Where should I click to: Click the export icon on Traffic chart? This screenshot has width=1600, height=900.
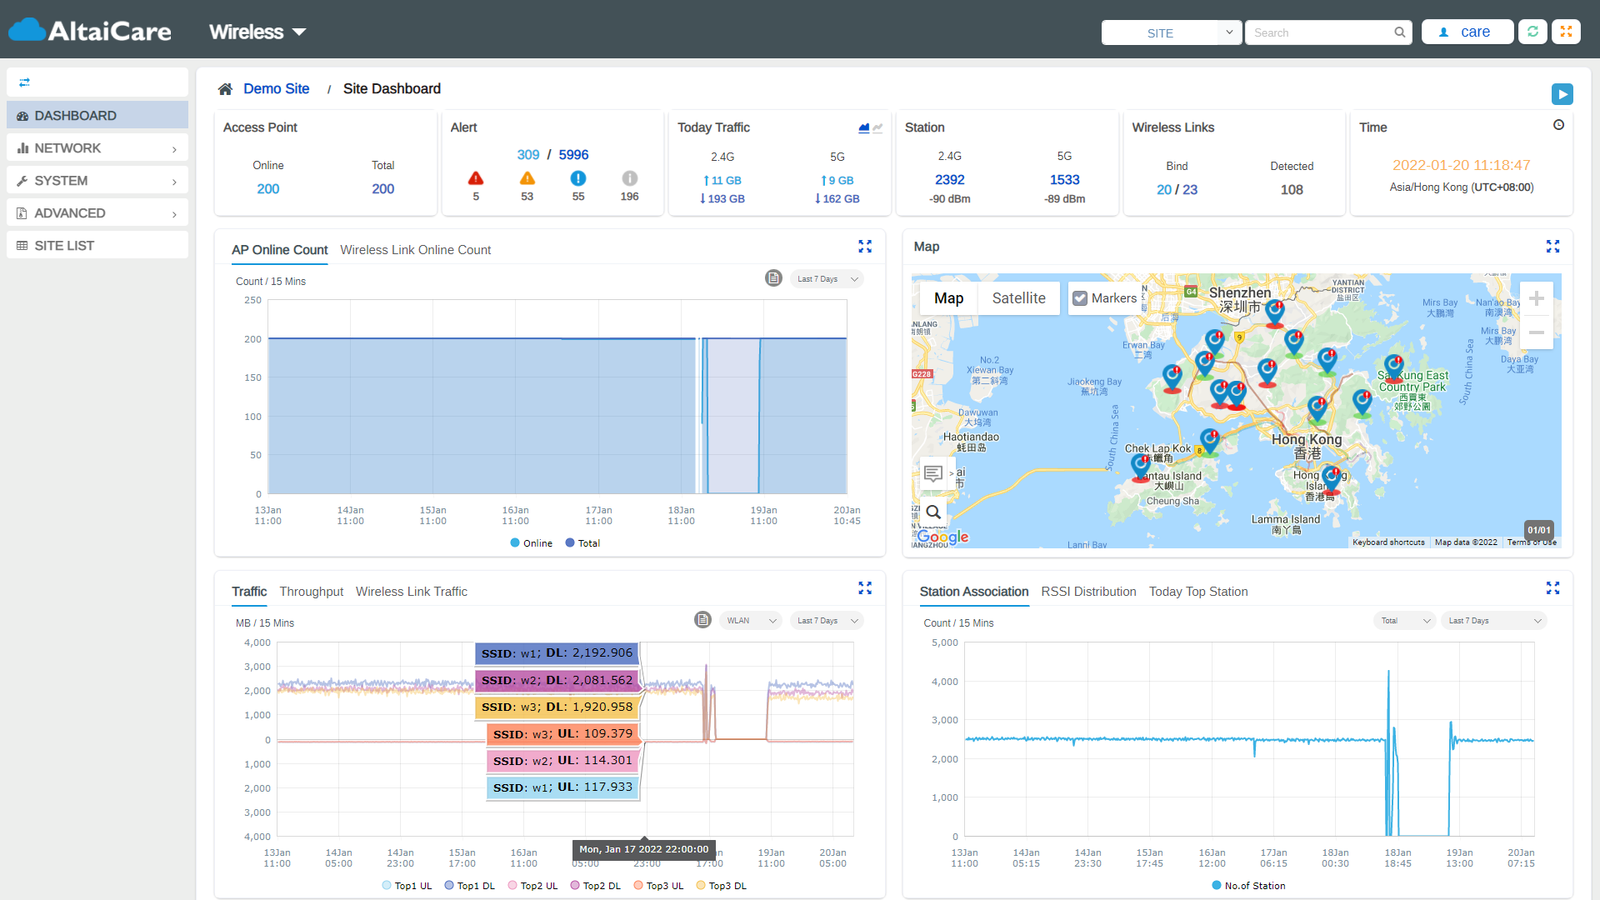[703, 620]
